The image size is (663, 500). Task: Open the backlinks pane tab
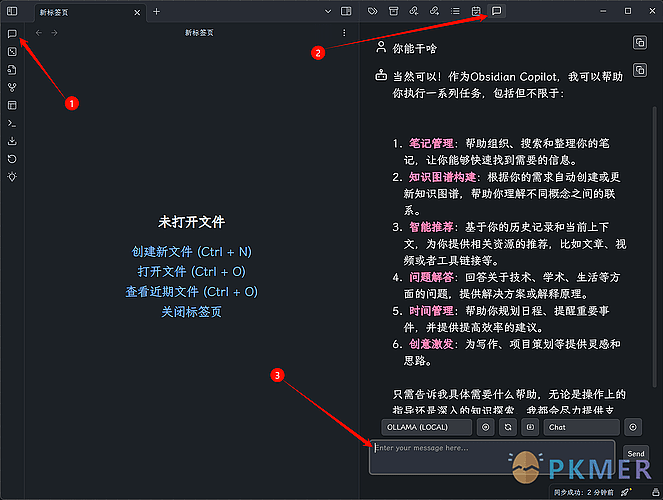tap(414, 11)
